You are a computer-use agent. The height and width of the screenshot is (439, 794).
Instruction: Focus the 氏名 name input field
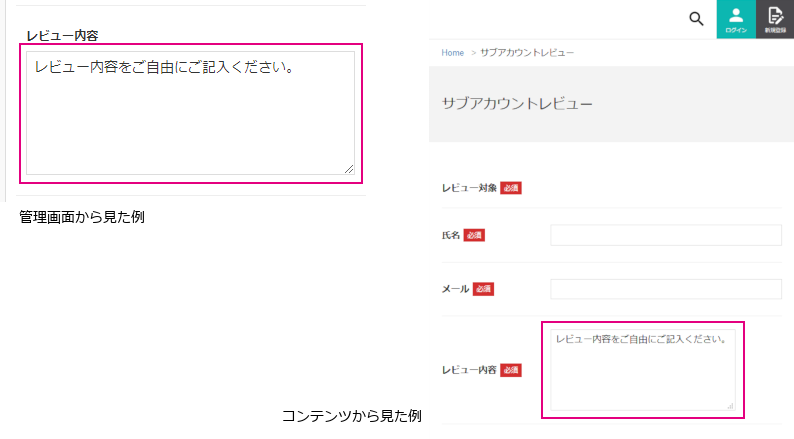665,235
